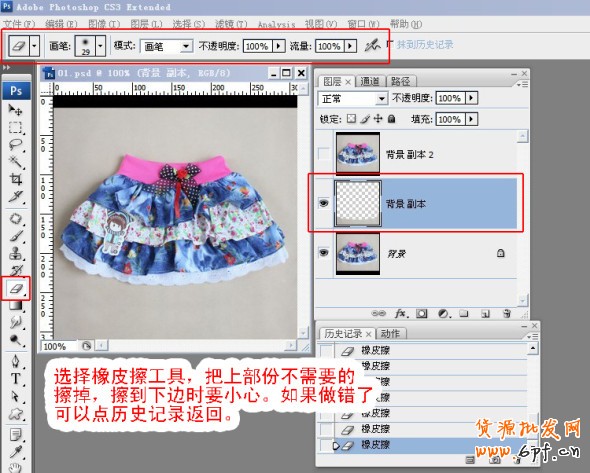Select the Magic Wand tool
The height and width of the screenshot is (473, 590).
pos(16,162)
